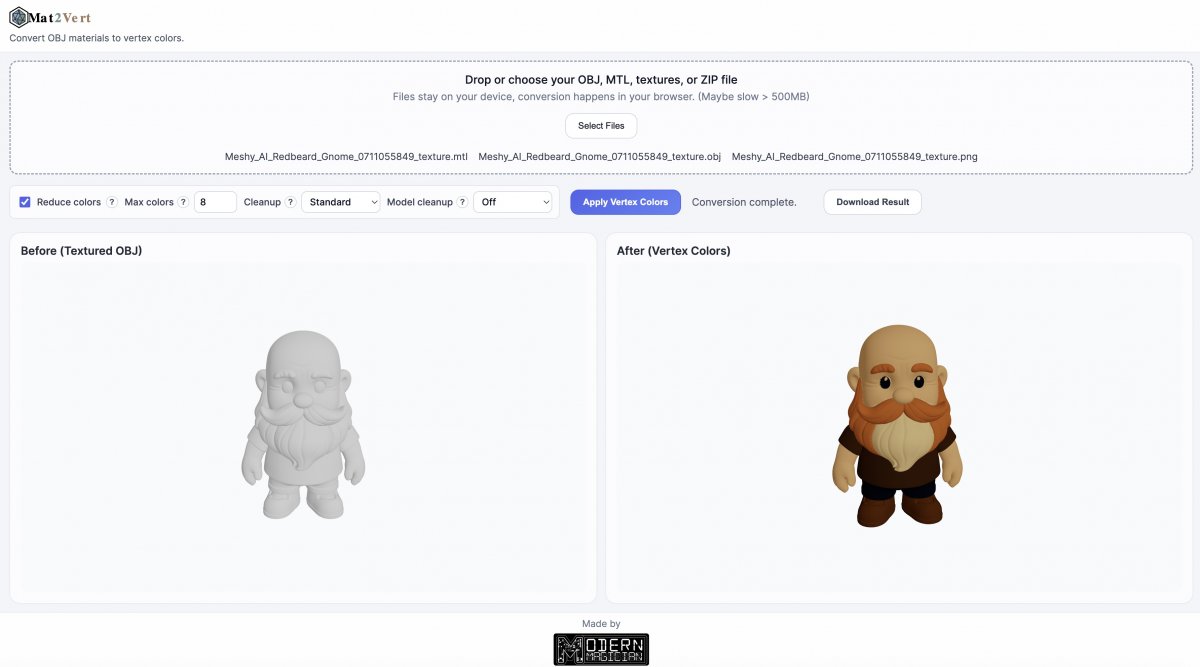Click the Modern Magician logo
Viewport: 1200px width, 667px height.
click(x=601, y=649)
